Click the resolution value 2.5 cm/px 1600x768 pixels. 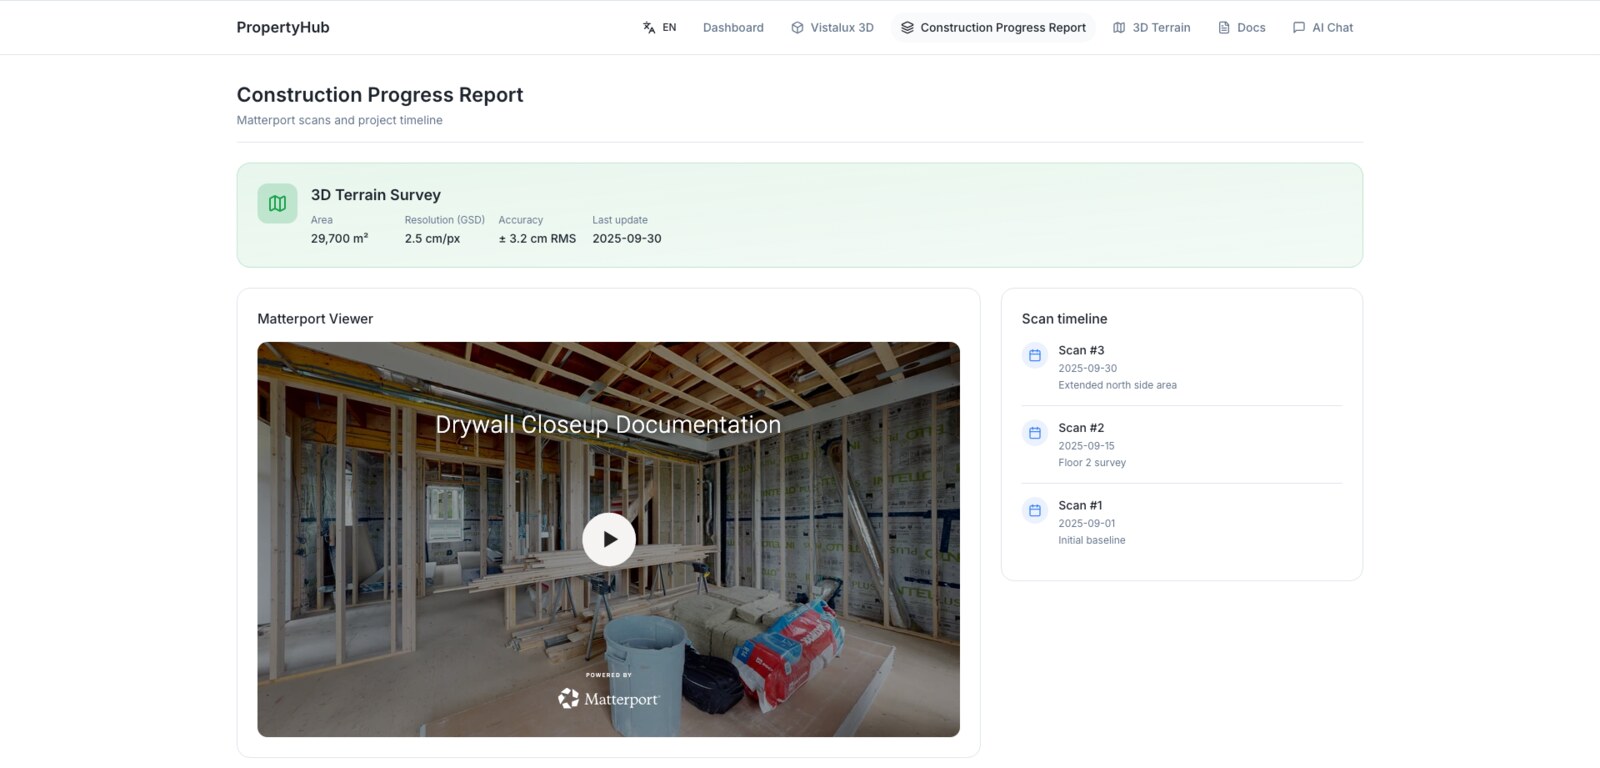432,238
